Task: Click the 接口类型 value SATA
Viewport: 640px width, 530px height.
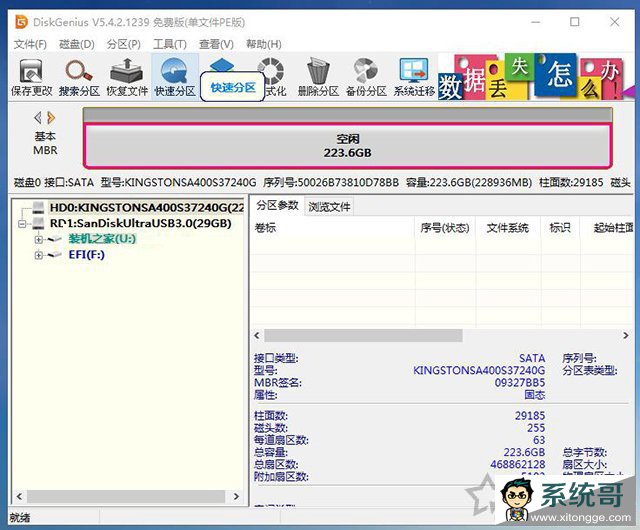Action: click(532, 358)
